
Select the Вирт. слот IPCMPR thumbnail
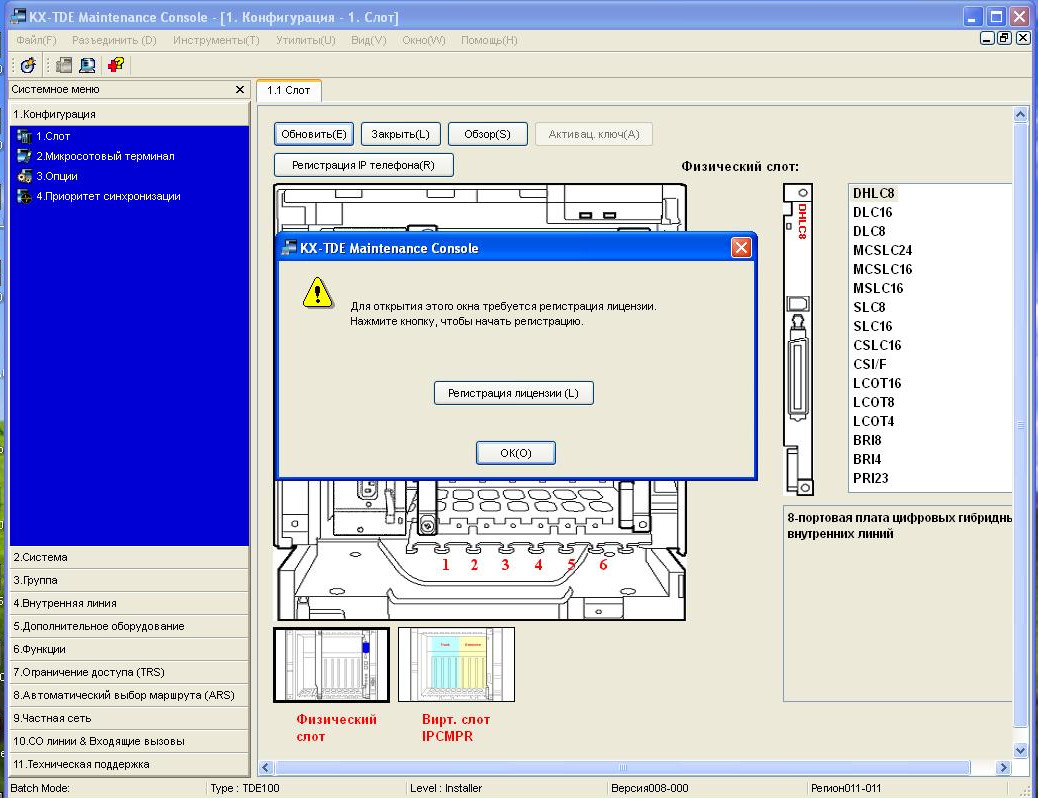pyautogui.click(x=456, y=665)
